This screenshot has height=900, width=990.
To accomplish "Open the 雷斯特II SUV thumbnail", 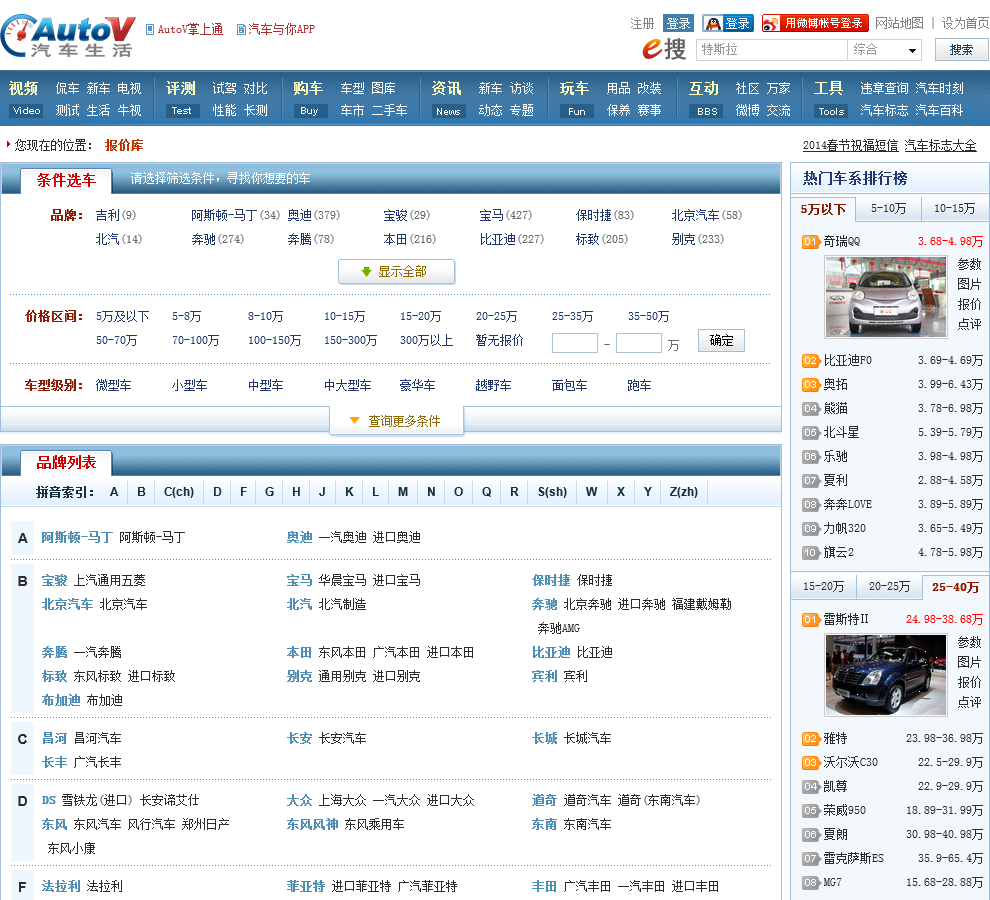I will [886, 675].
